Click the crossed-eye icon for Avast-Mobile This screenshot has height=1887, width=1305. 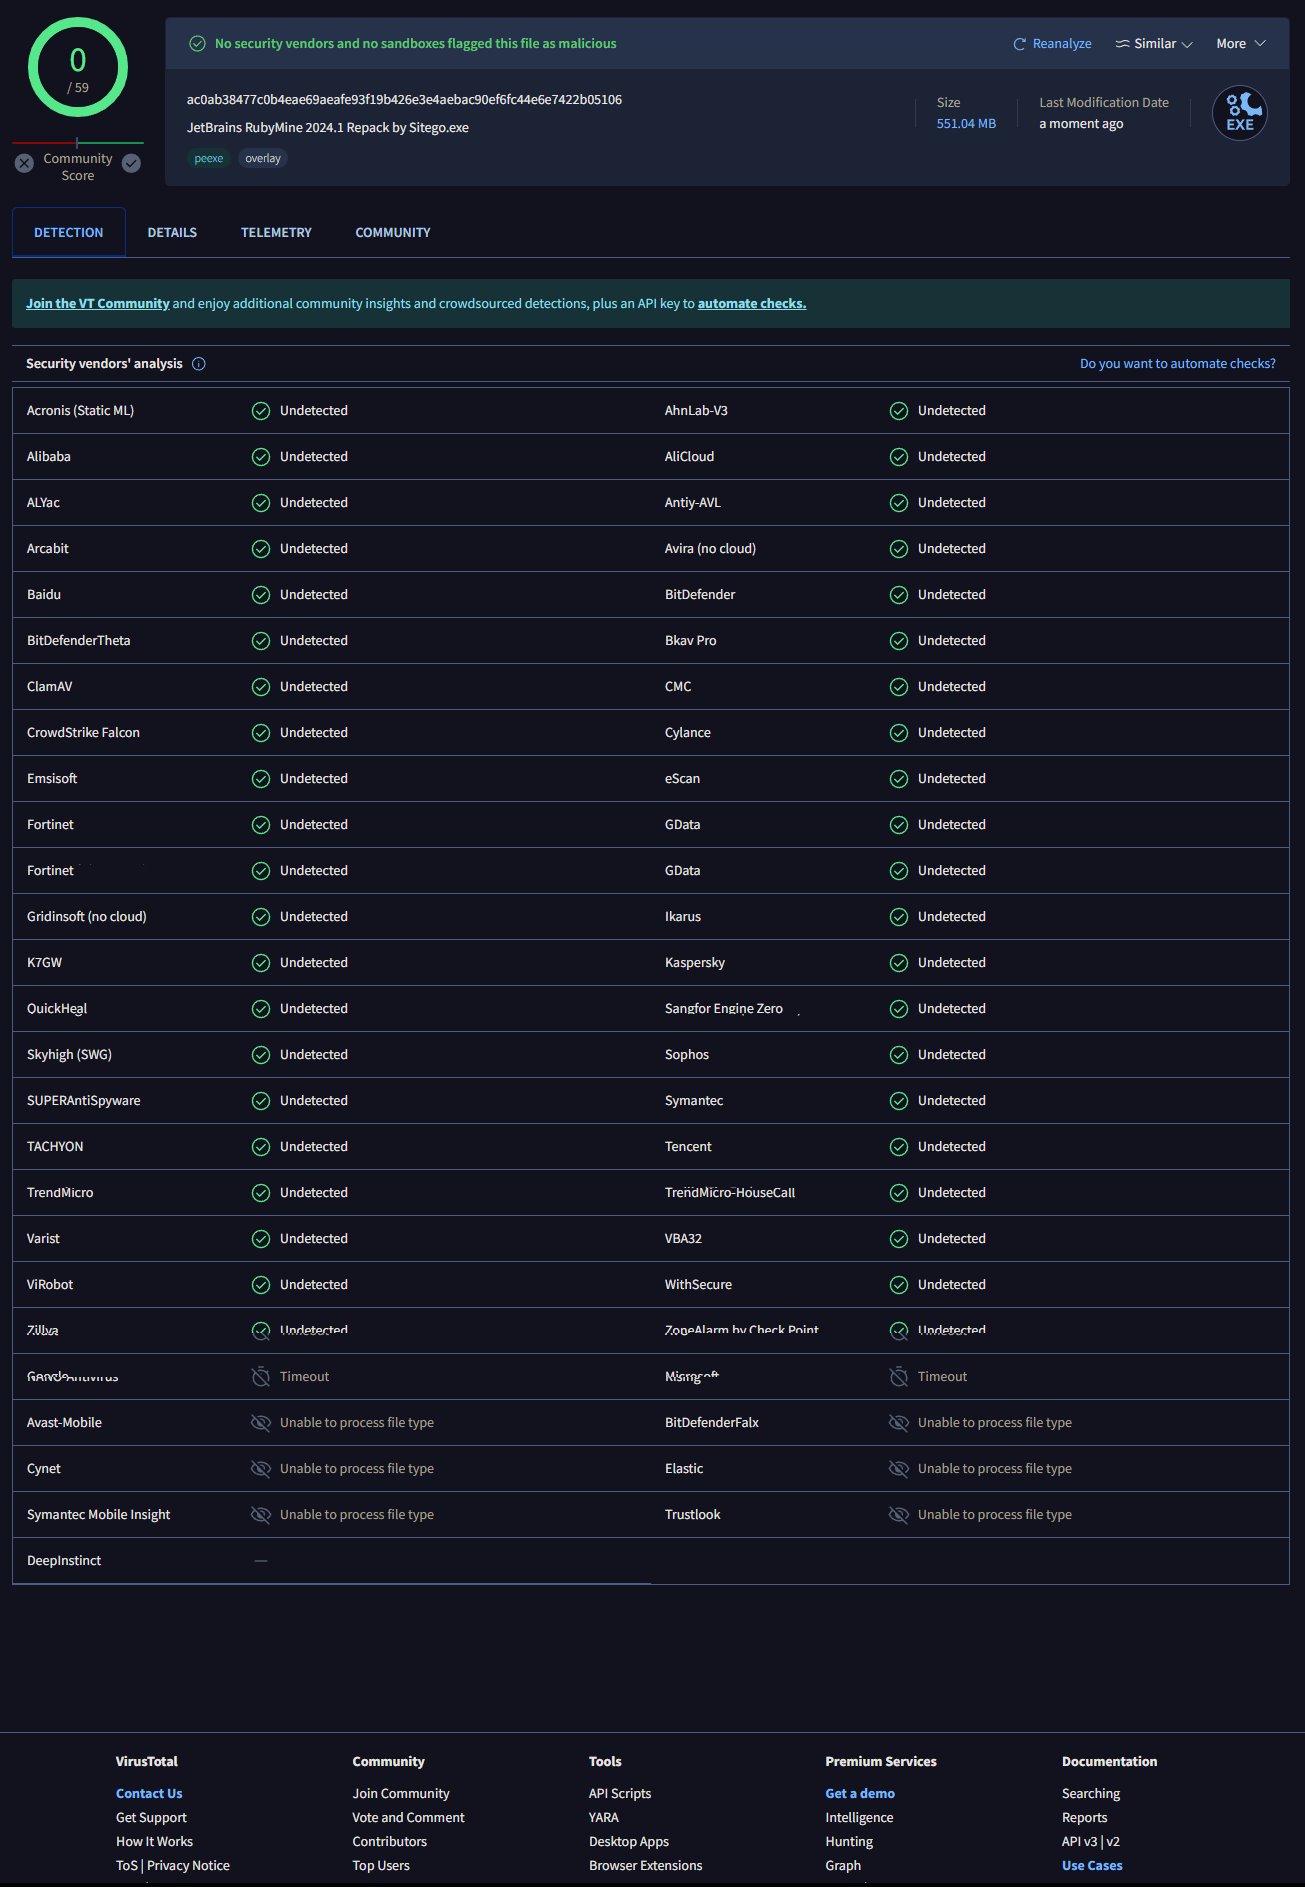[x=261, y=1423]
